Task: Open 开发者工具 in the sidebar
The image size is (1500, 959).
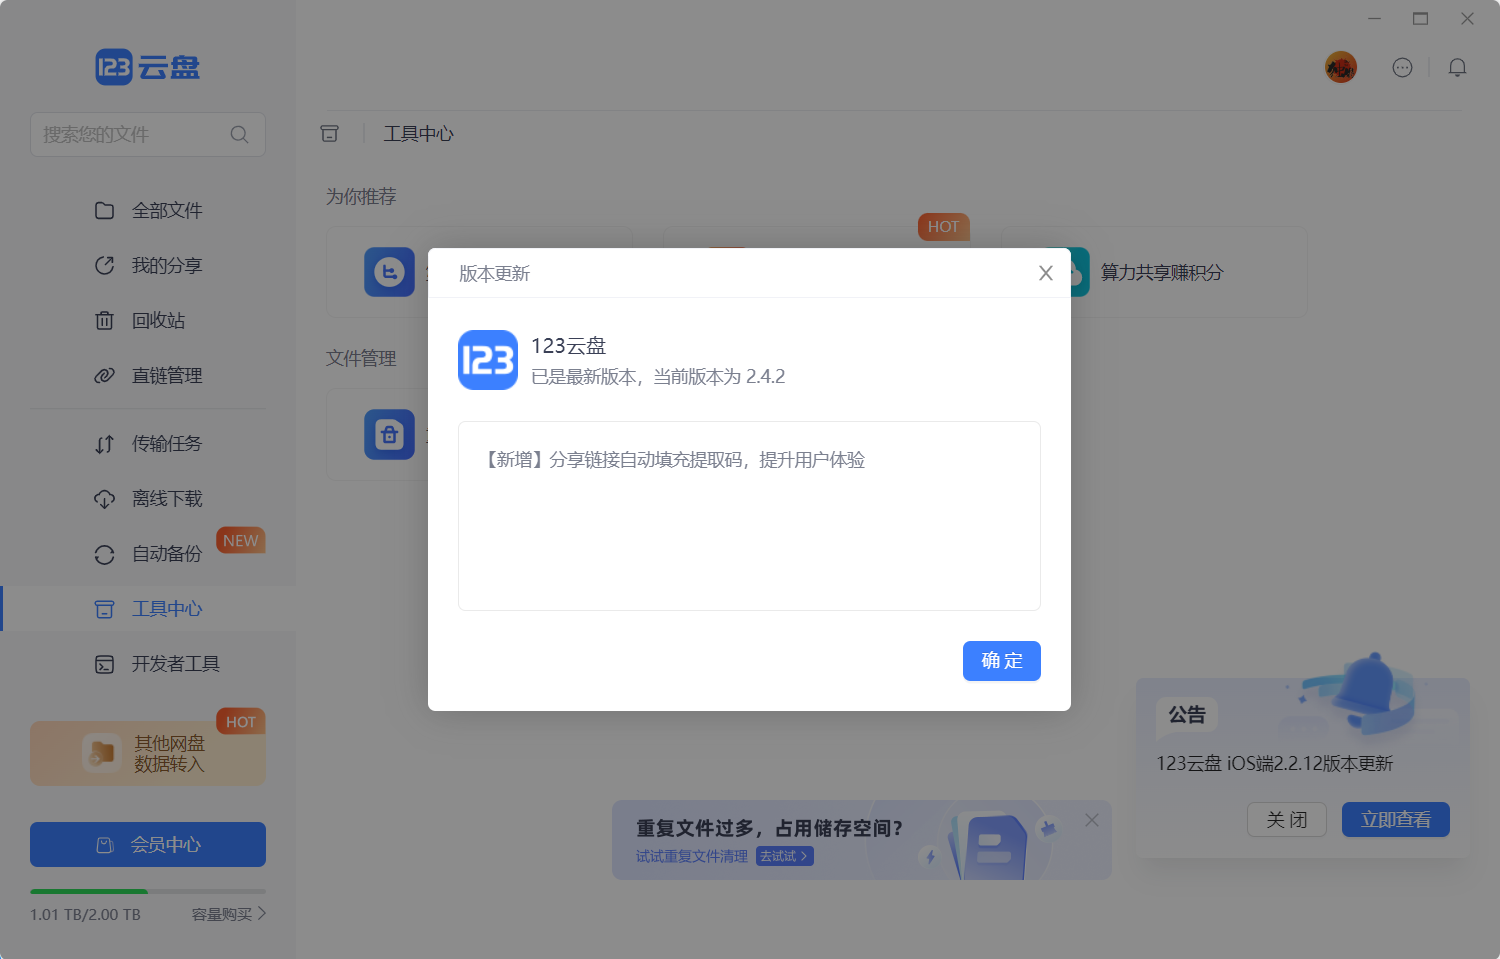Action: [148, 663]
